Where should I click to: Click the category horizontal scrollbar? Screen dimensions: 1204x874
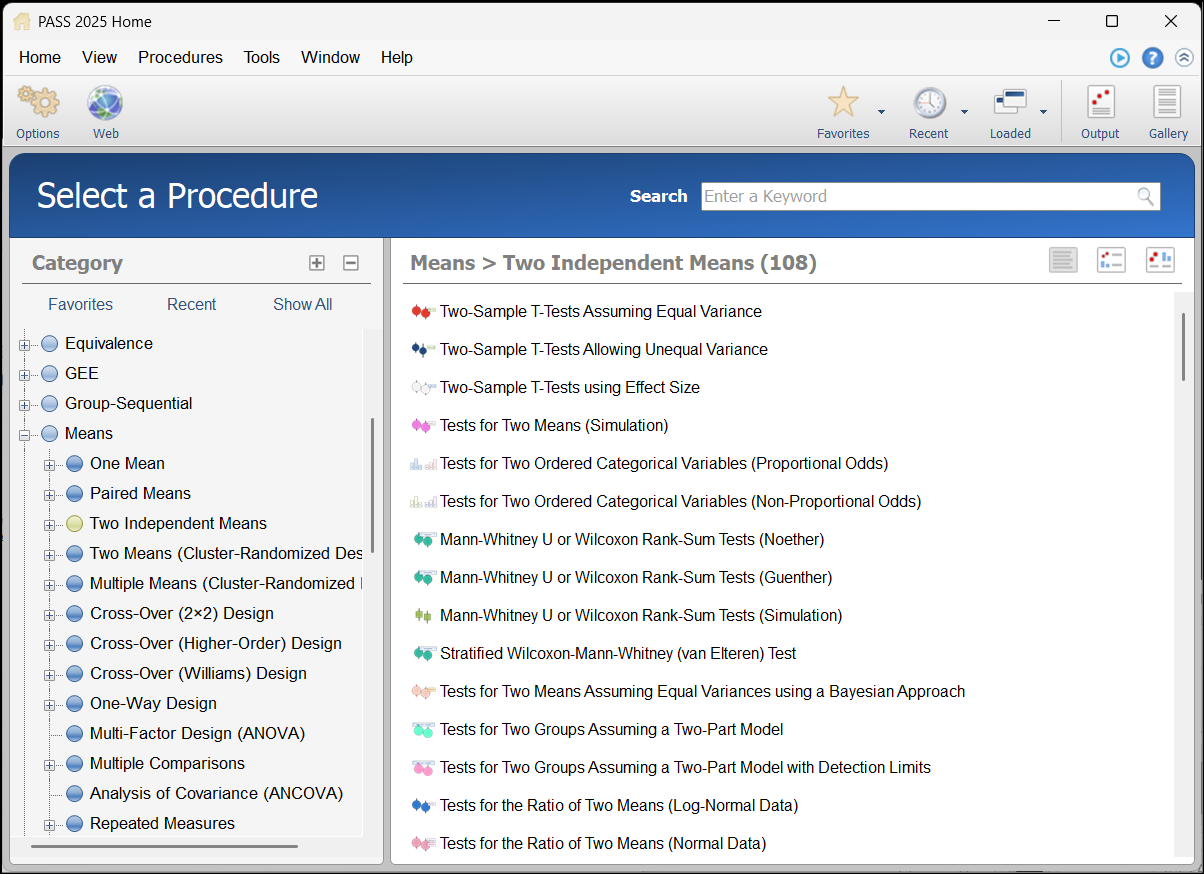point(164,847)
